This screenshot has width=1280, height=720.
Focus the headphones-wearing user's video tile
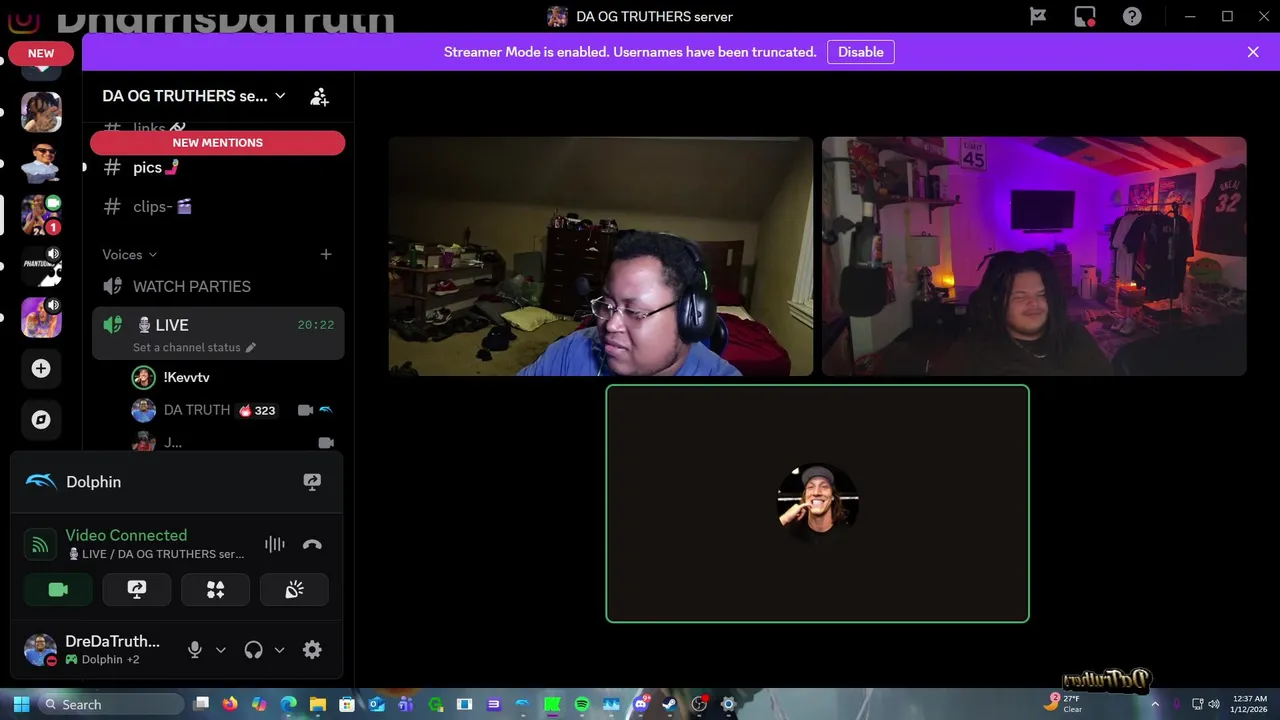tap(601, 256)
